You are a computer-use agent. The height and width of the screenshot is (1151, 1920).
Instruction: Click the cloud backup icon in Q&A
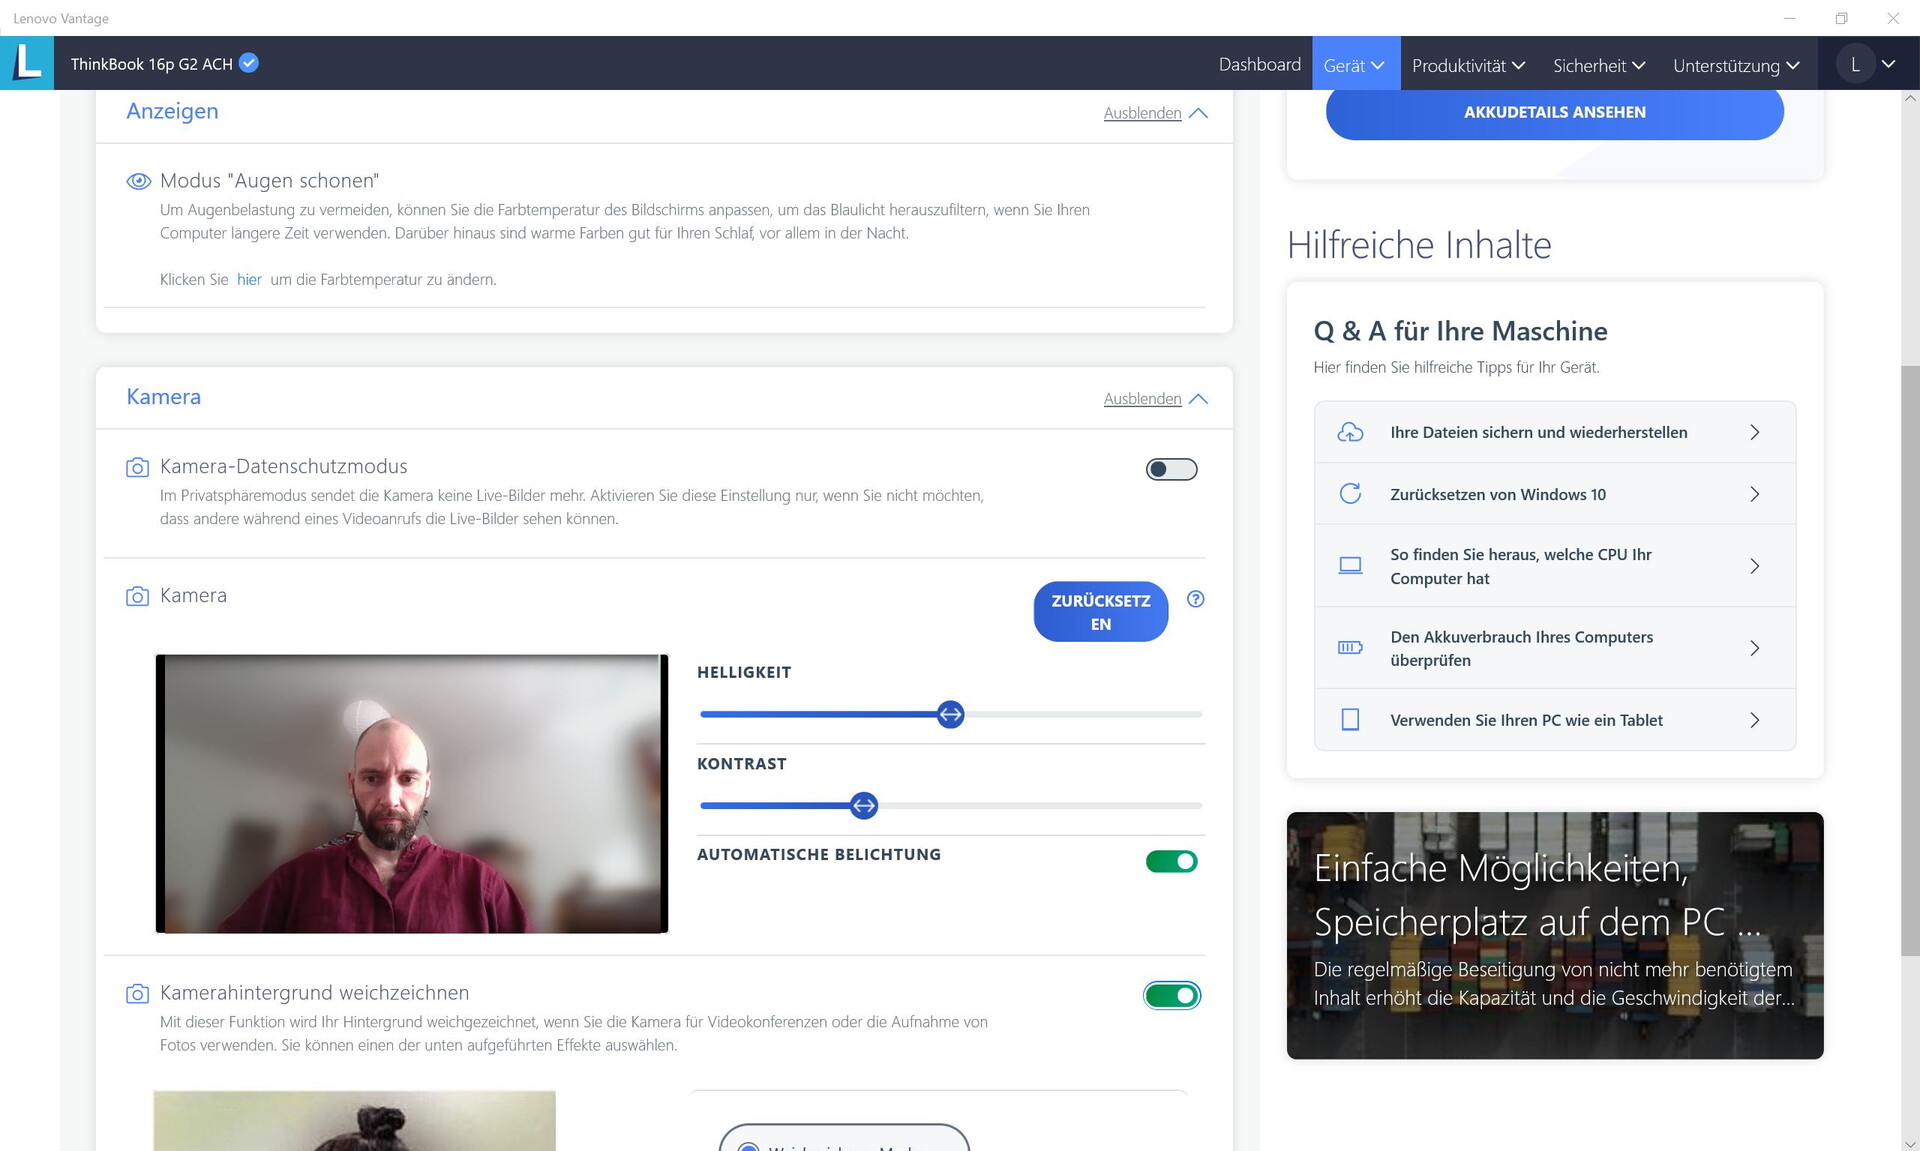point(1350,432)
